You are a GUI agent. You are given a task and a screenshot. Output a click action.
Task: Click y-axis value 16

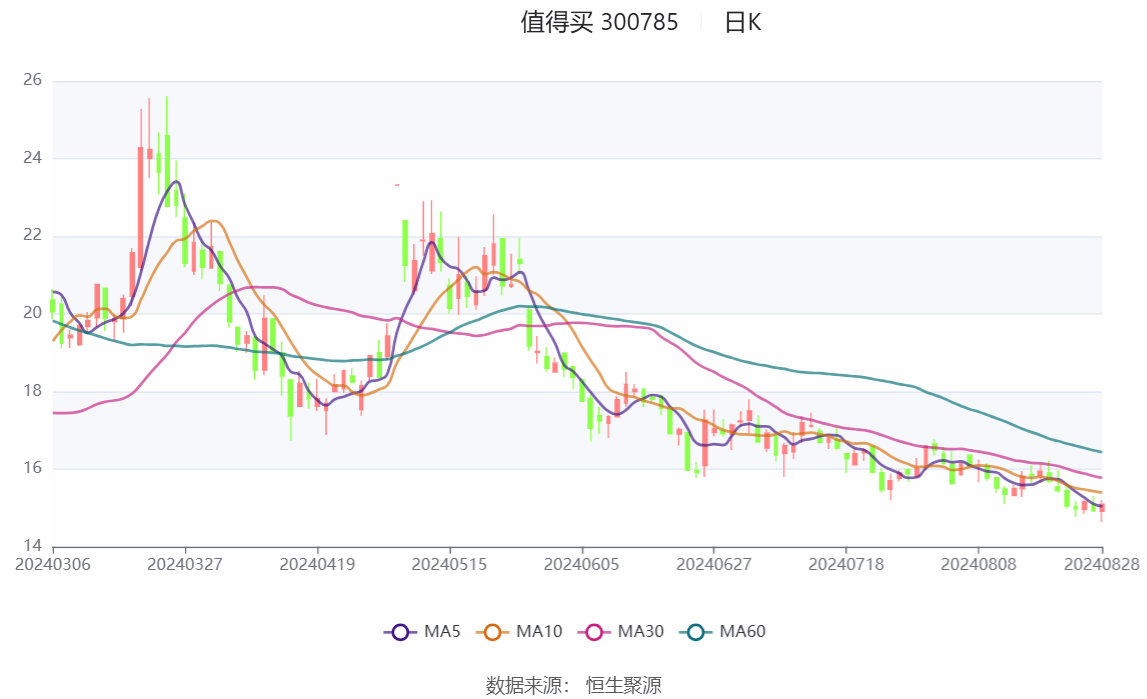(32, 468)
